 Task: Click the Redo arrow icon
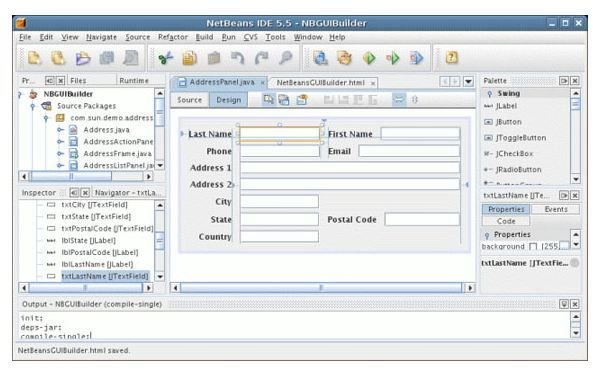261,58
